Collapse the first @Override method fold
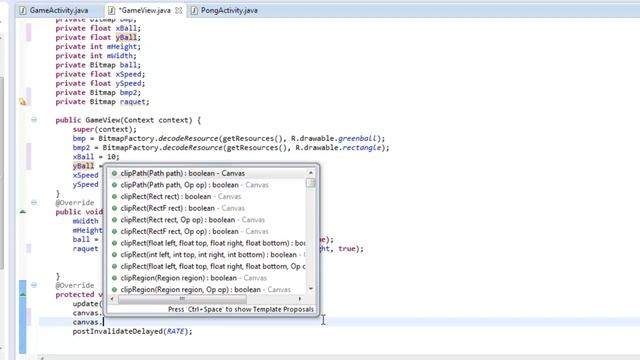The image size is (640, 360). click(34, 202)
